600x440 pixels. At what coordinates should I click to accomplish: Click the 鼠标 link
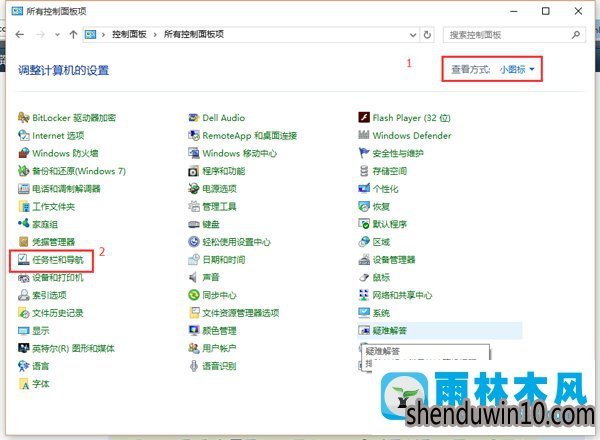381,277
